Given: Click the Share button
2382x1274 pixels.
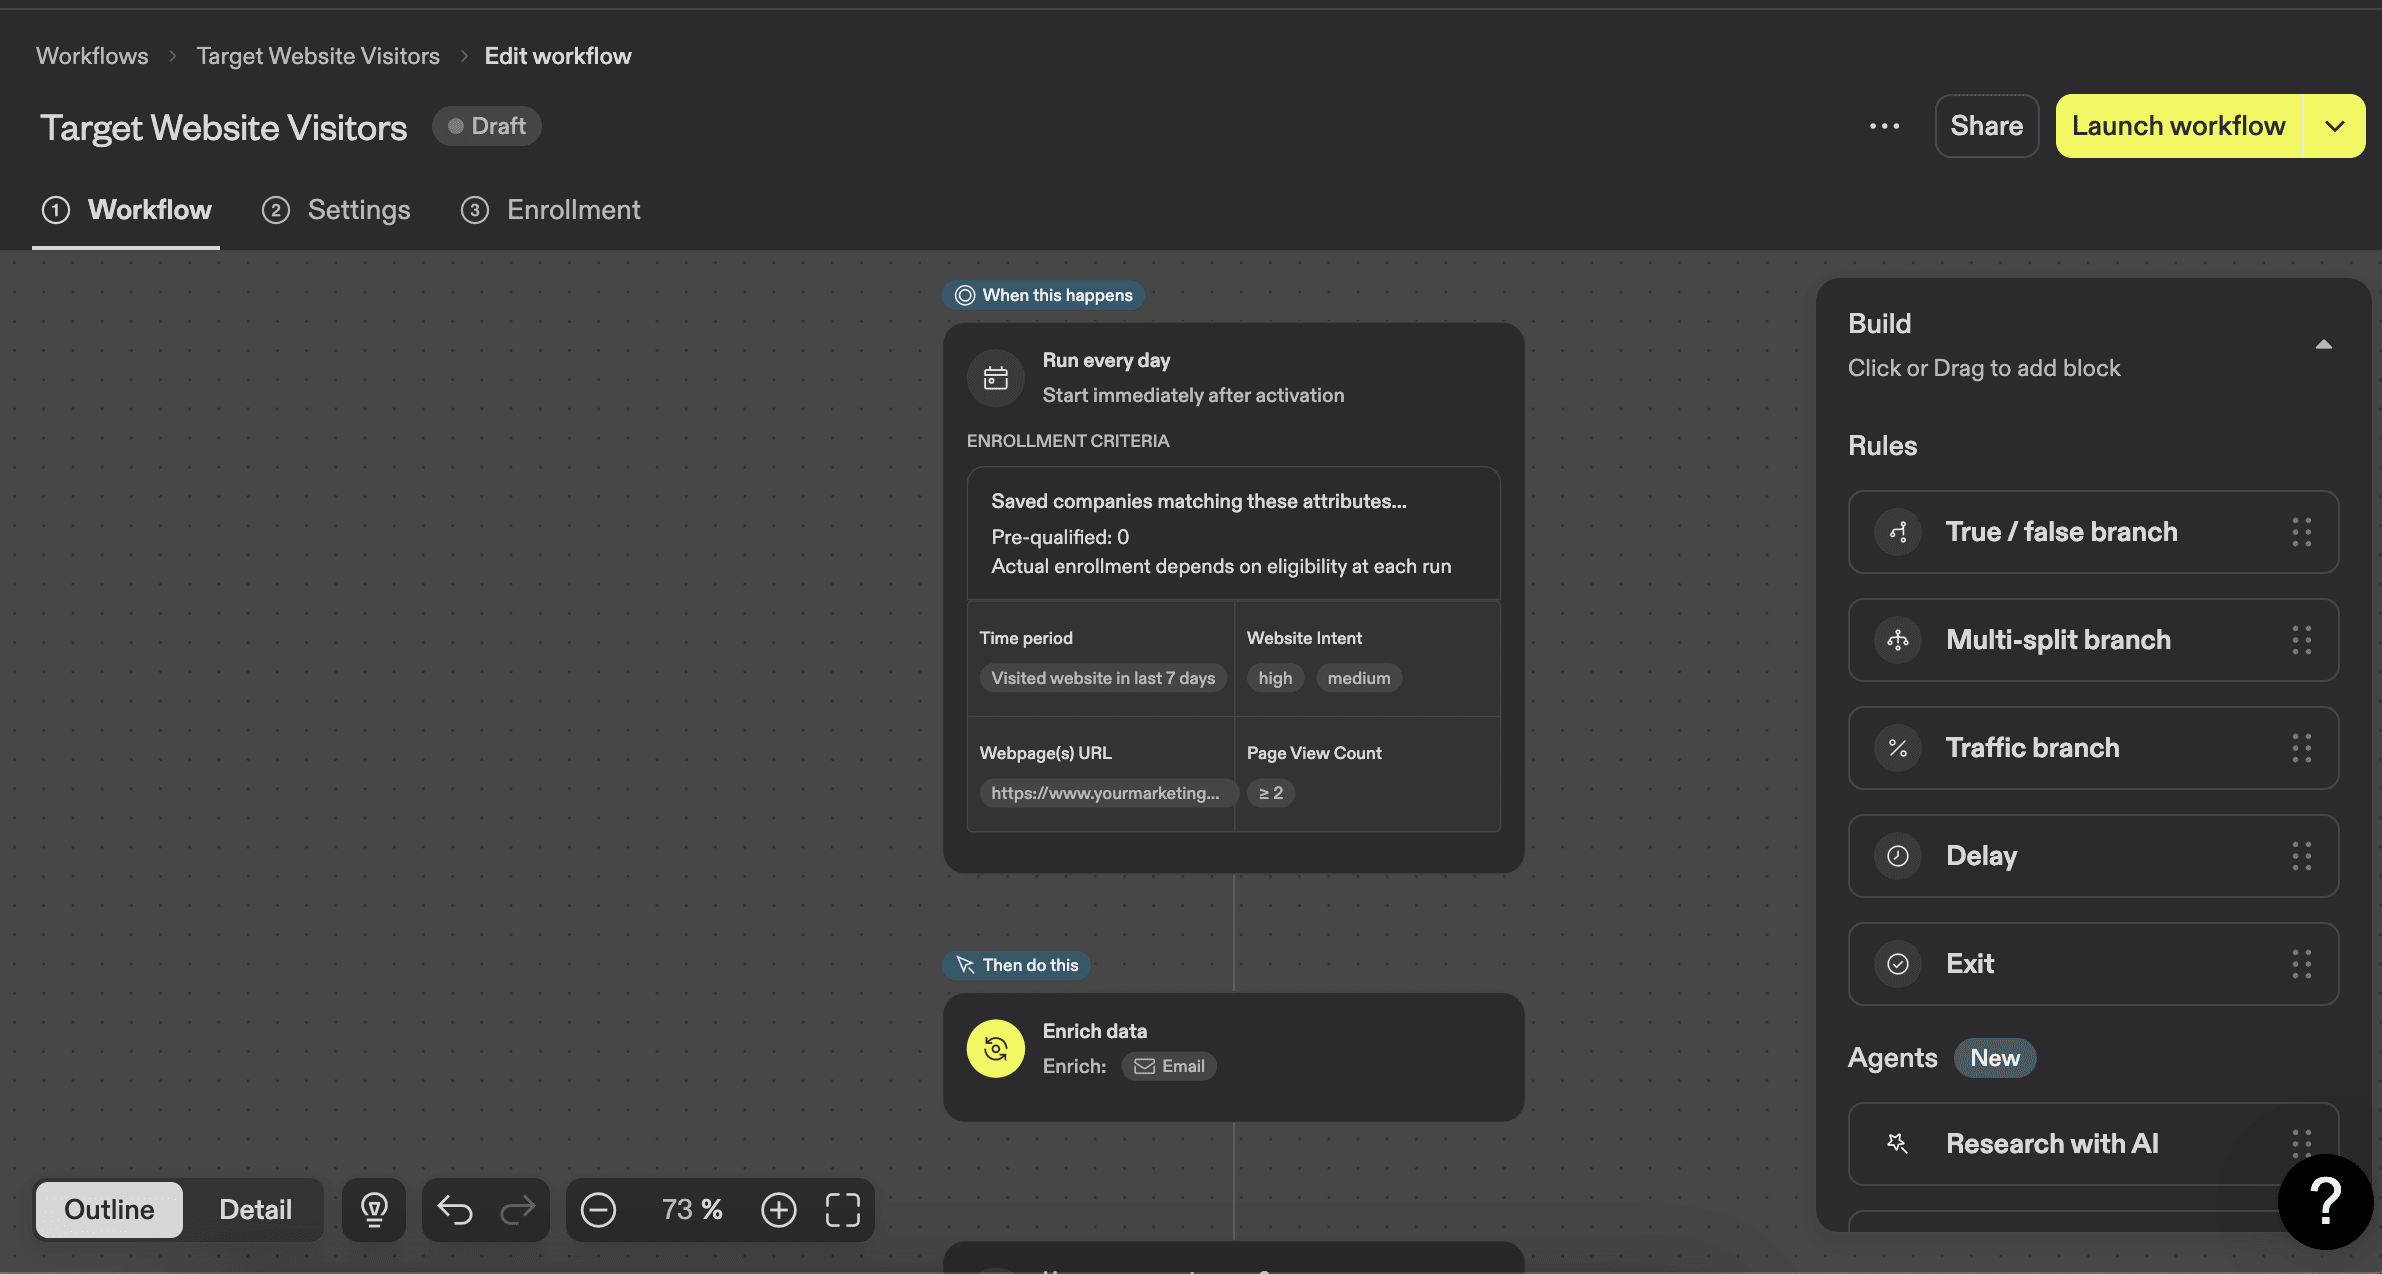Looking at the screenshot, I should (x=1985, y=126).
